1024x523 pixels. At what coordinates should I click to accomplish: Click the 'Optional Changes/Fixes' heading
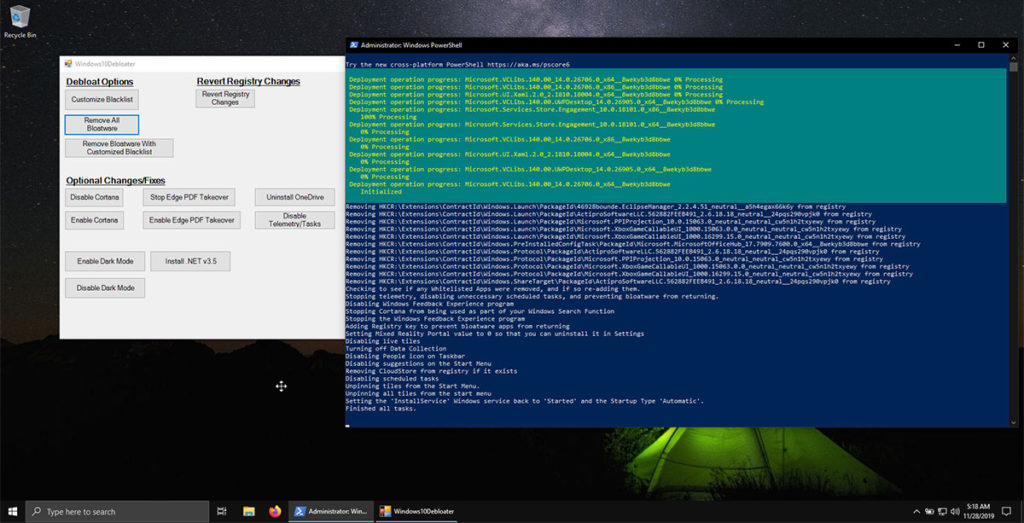[x=116, y=180]
